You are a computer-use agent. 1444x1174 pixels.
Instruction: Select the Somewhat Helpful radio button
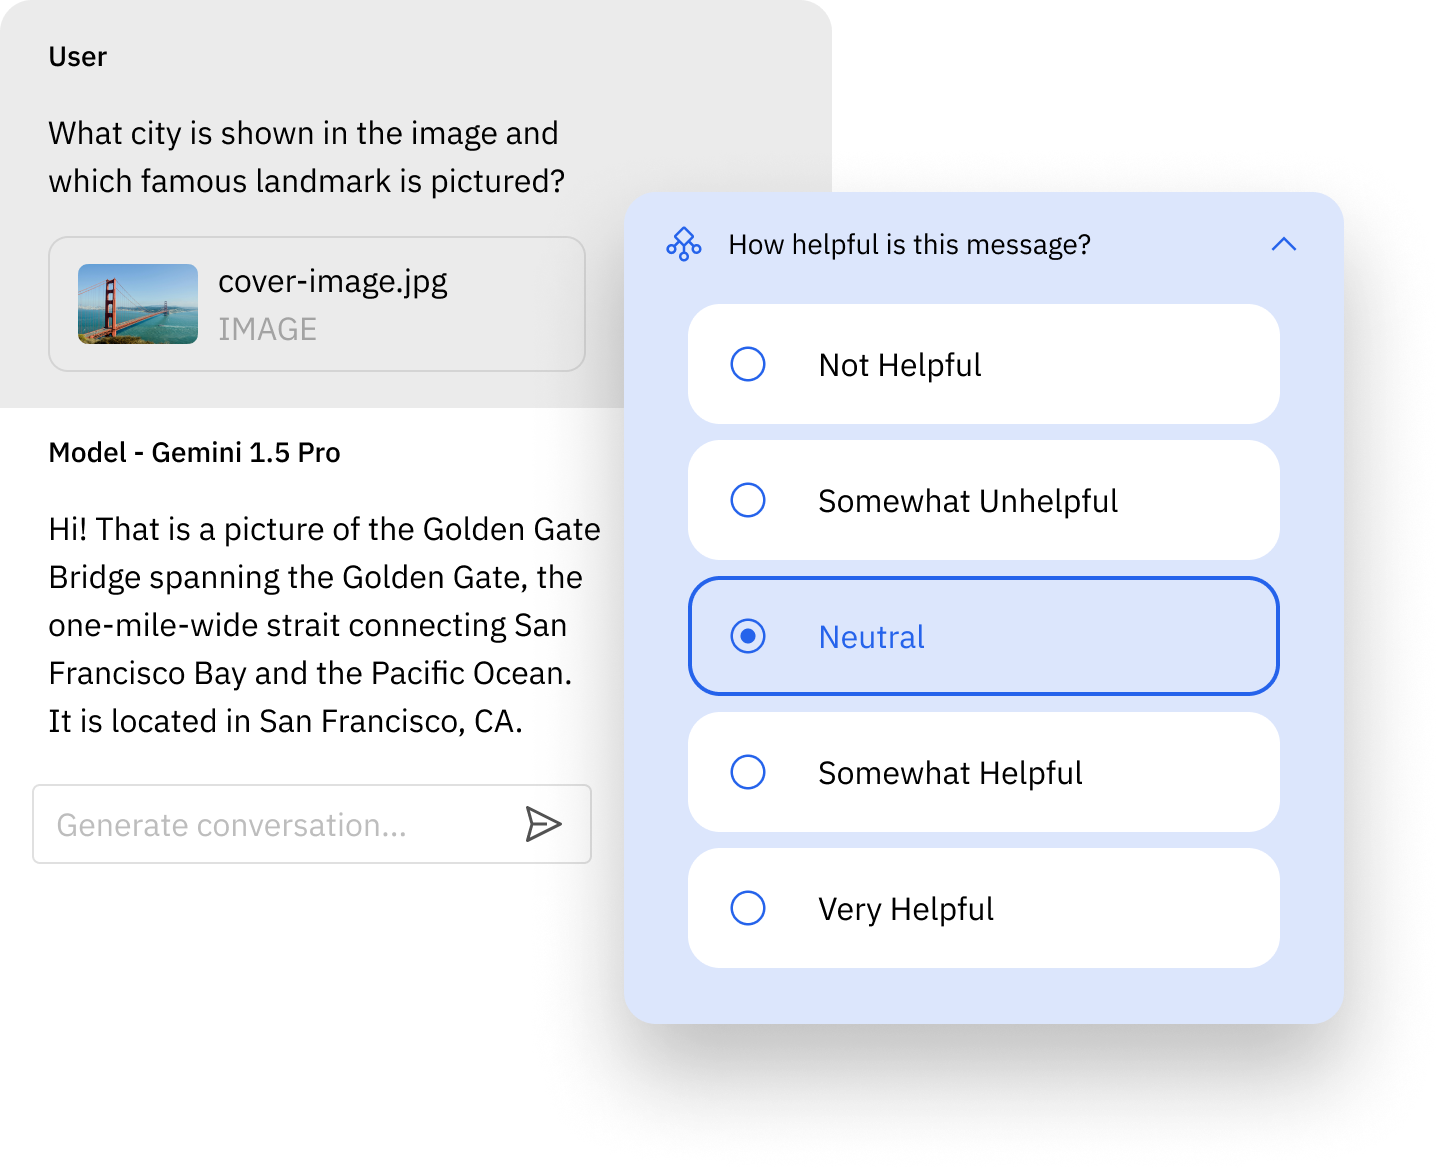point(748,772)
